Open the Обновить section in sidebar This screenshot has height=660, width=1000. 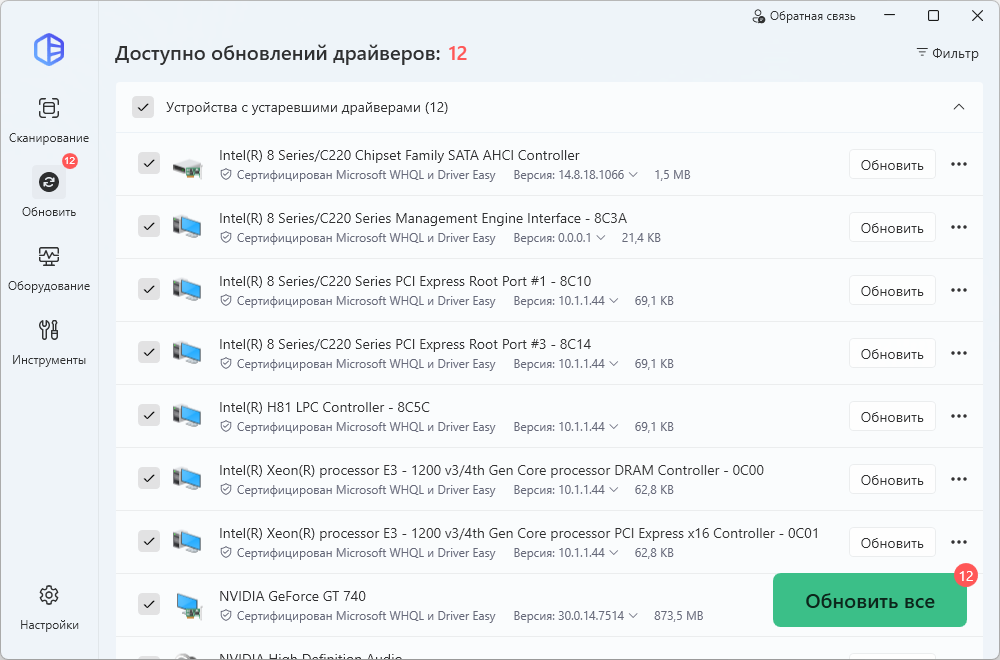pyautogui.click(x=49, y=193)
